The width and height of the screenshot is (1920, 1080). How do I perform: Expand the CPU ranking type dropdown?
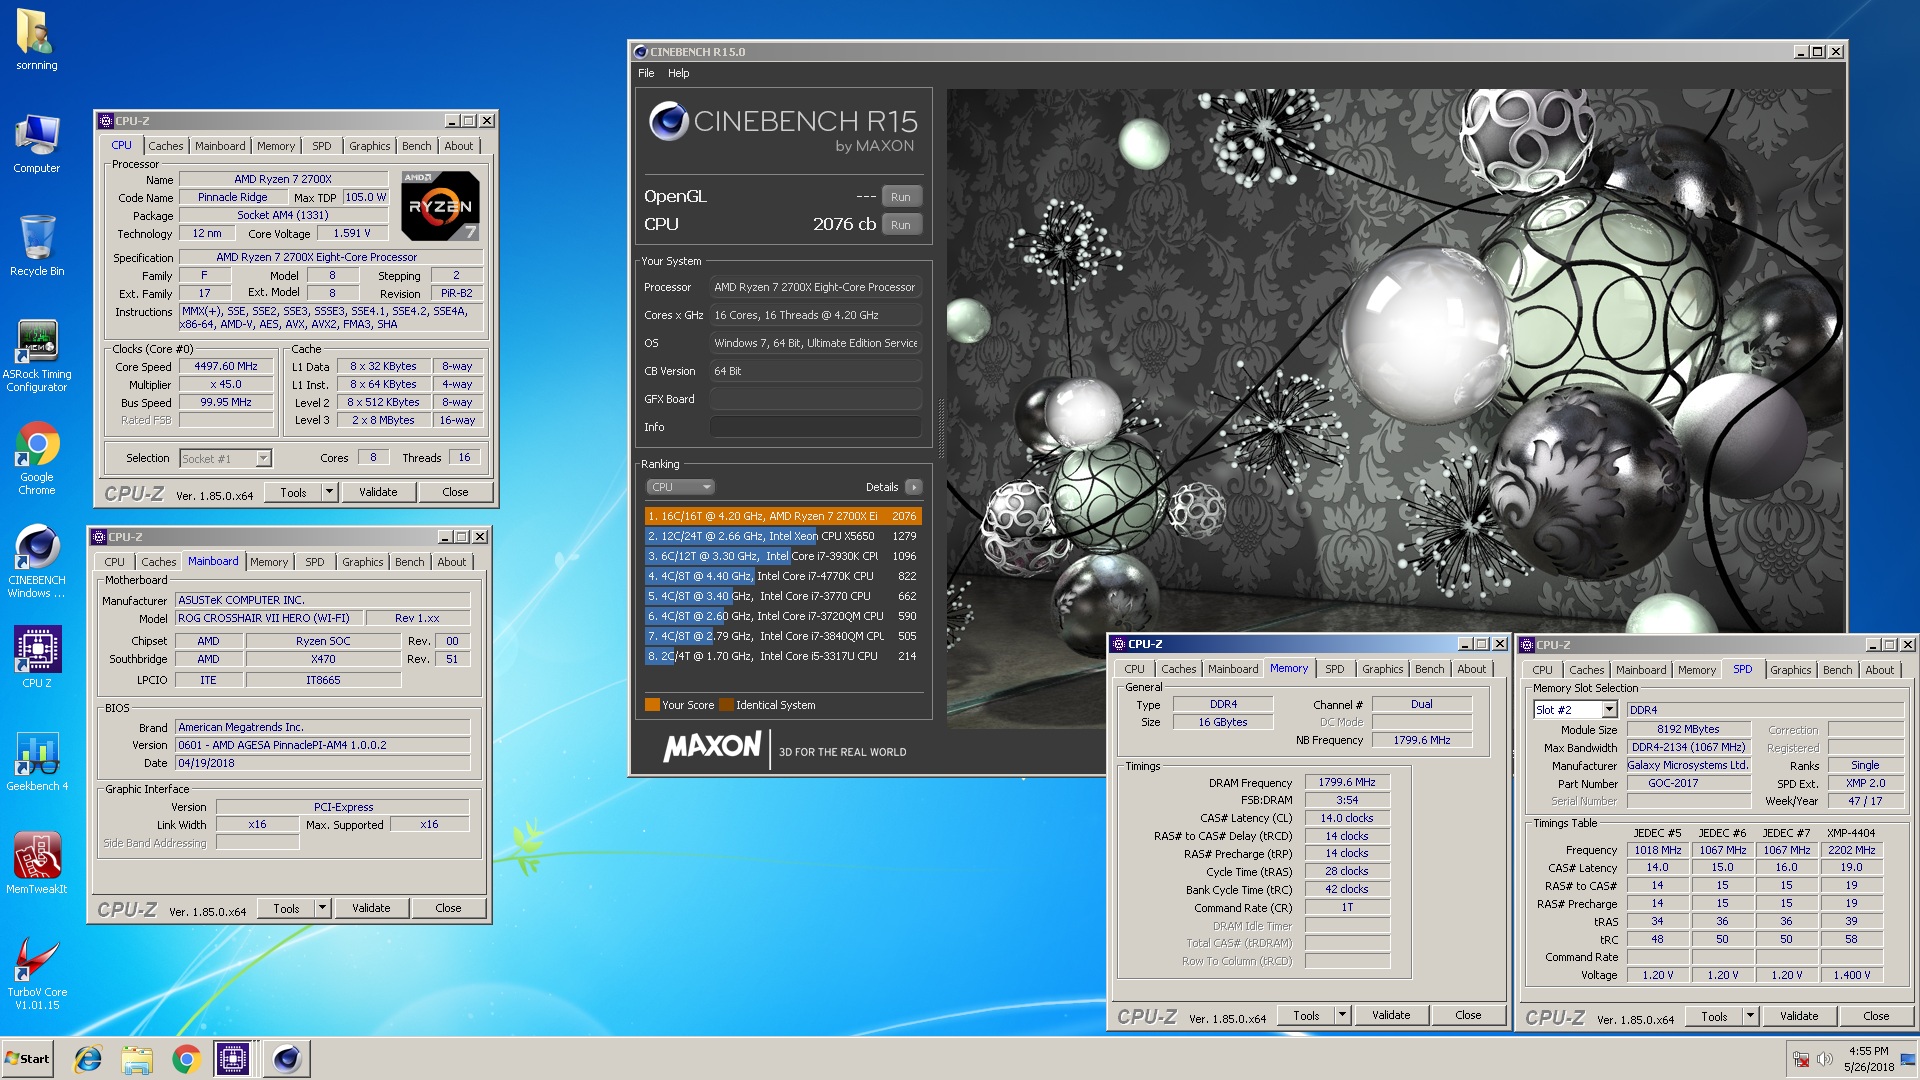click(680, 487)
